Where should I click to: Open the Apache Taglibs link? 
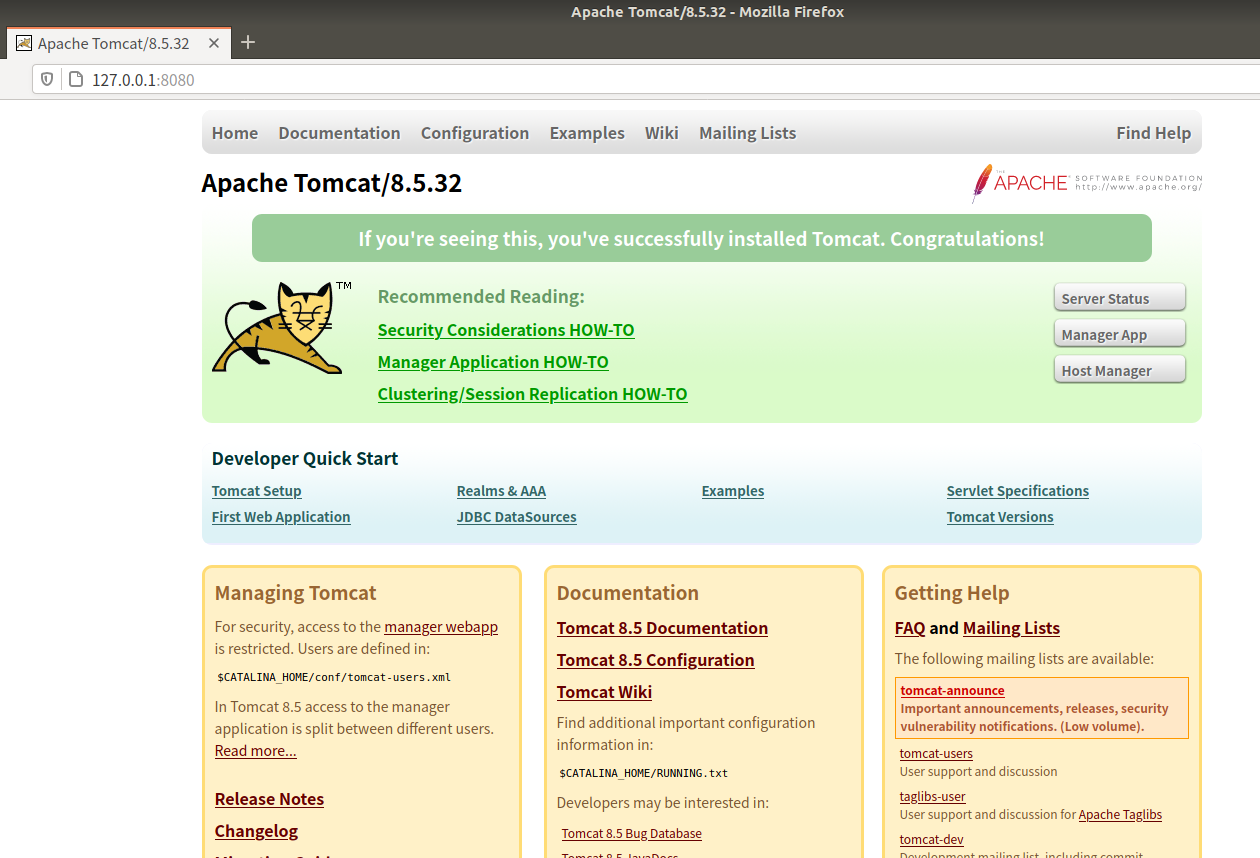coord(1120,815)
